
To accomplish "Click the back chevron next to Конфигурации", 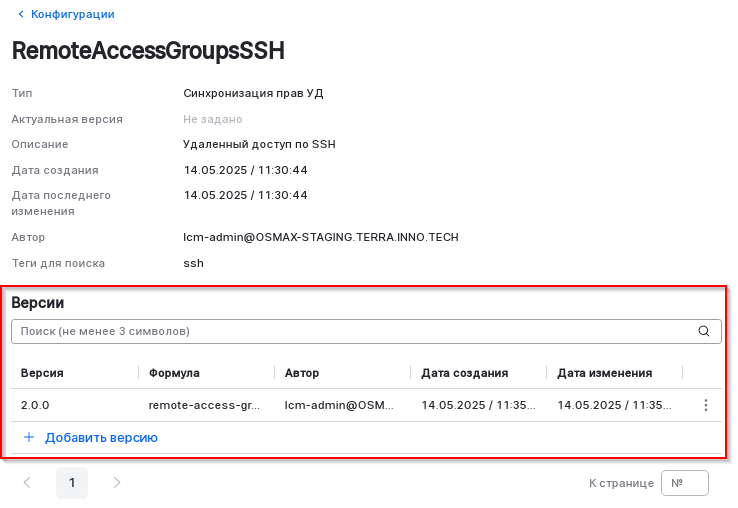I will (x=21, y=14).
